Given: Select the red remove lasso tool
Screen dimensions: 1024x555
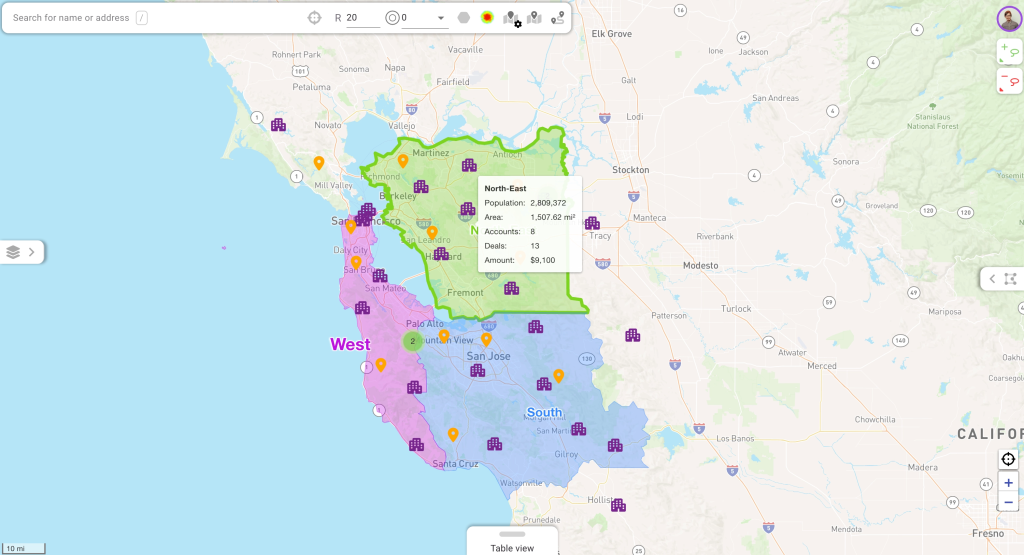Looking at the screenshot, I should tap(1008, 81).
